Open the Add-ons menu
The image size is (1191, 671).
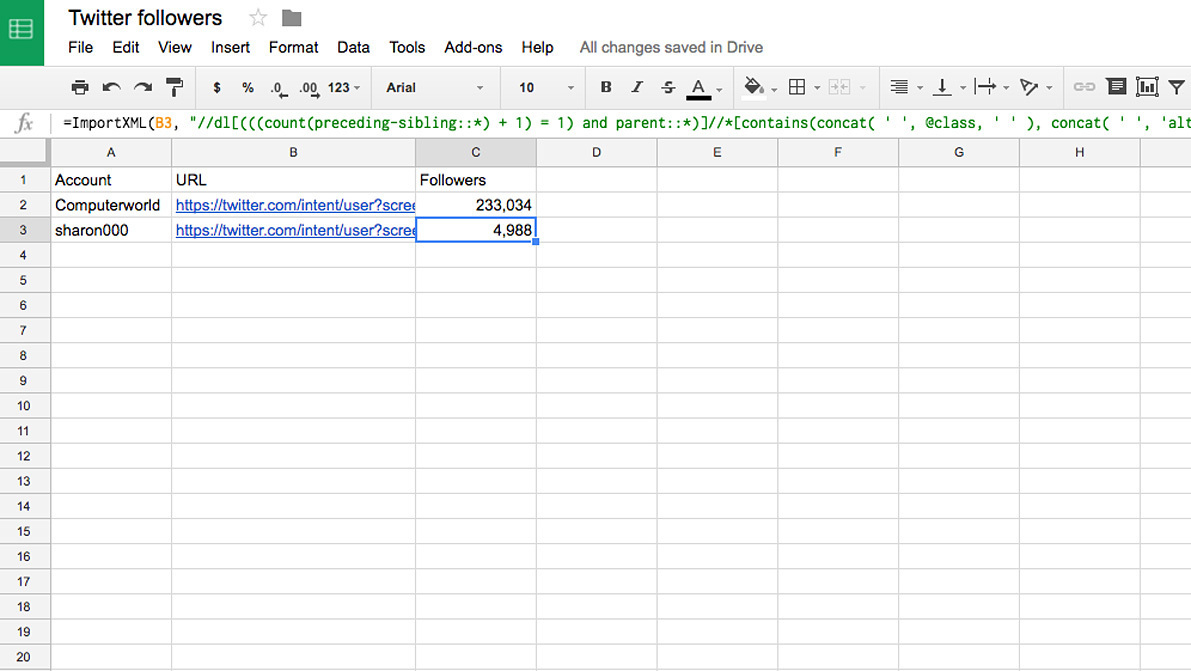472,47
